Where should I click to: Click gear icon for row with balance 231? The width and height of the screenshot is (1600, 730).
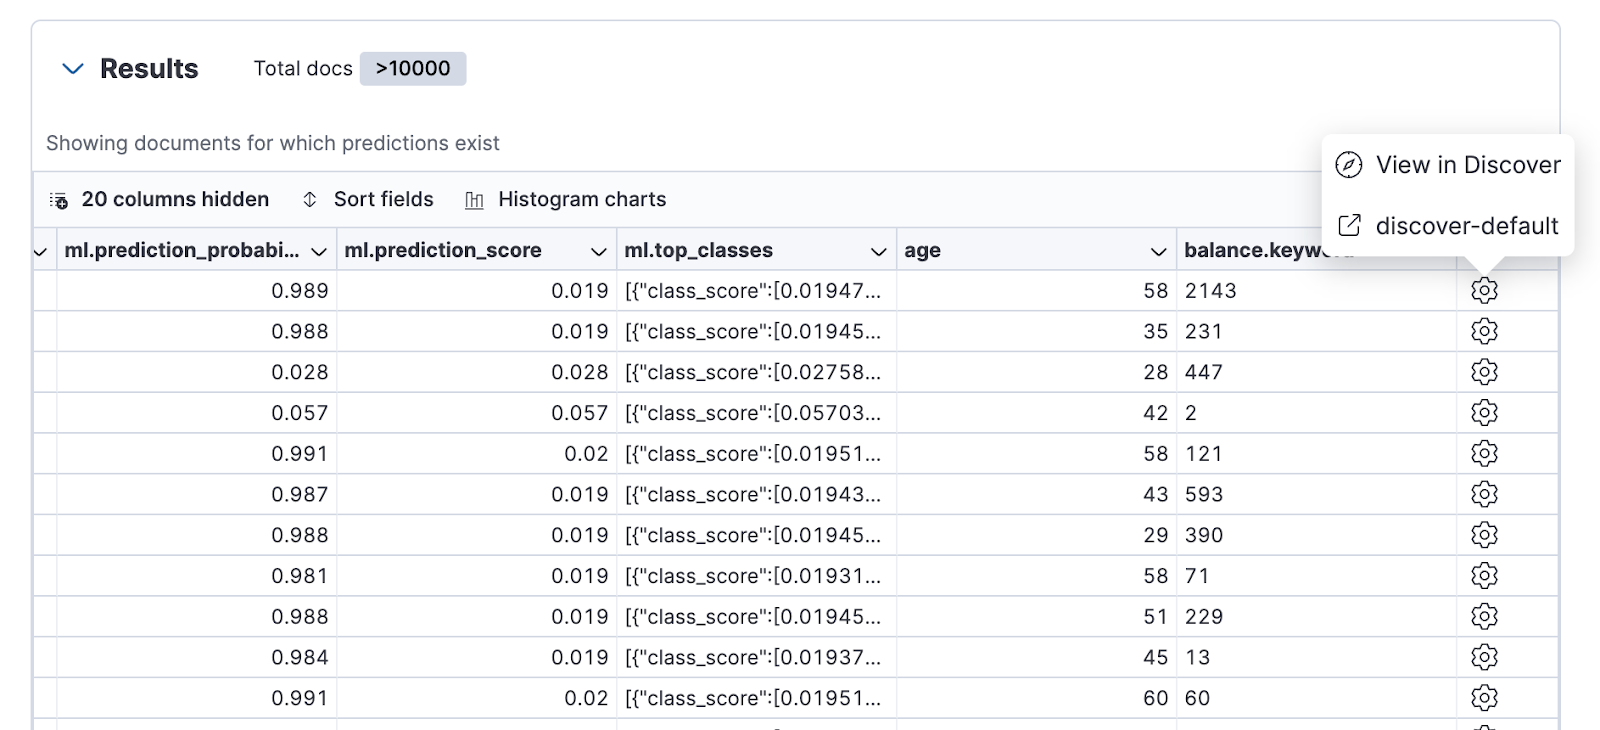(1484, 331)
